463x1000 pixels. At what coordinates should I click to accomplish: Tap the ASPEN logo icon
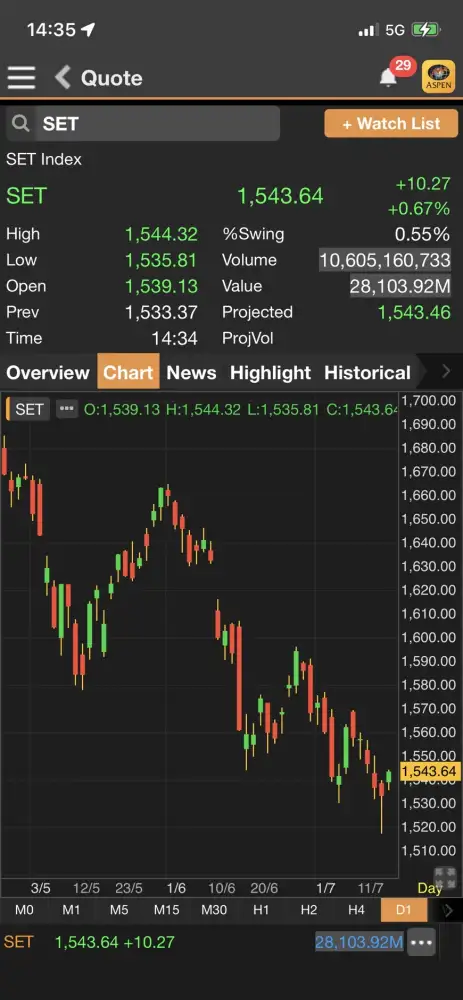coord(439,77)
